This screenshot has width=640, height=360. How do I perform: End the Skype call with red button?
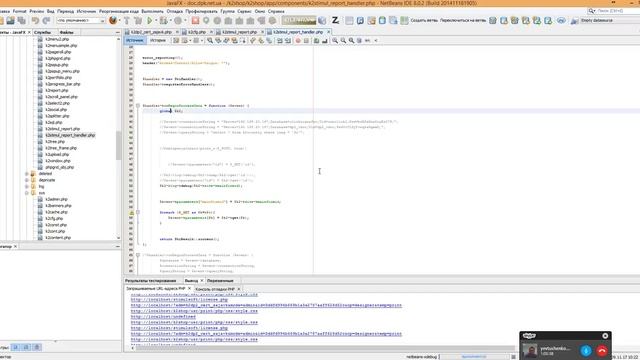[x=602, y=350]
